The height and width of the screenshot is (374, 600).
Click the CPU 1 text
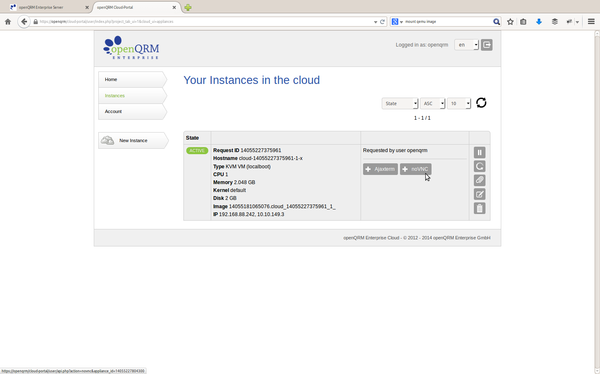click(x=220, y=175)
